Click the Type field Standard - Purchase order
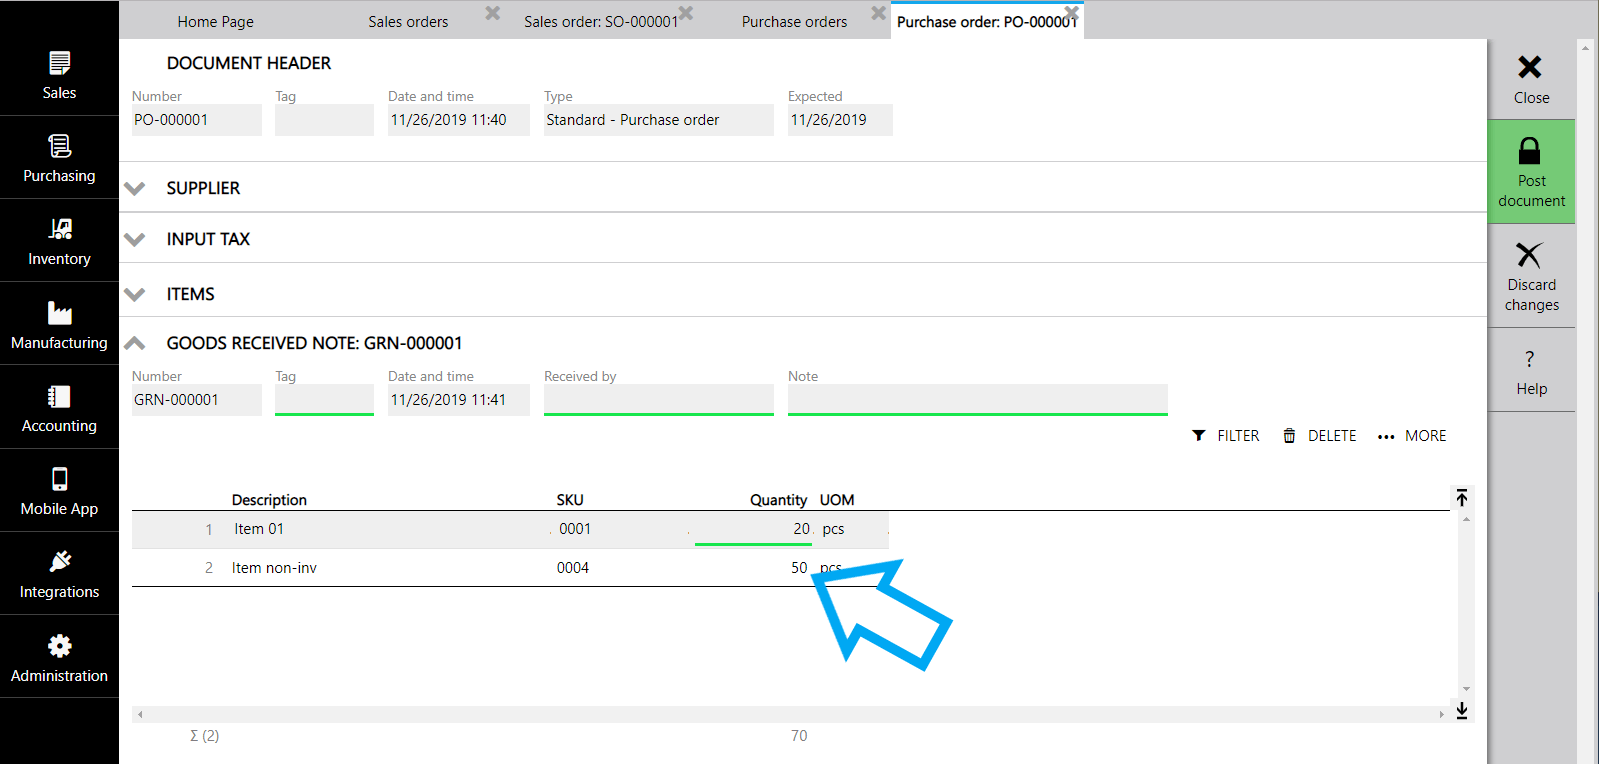Viewport: 1599px width, 764px height. click(659, 120)
